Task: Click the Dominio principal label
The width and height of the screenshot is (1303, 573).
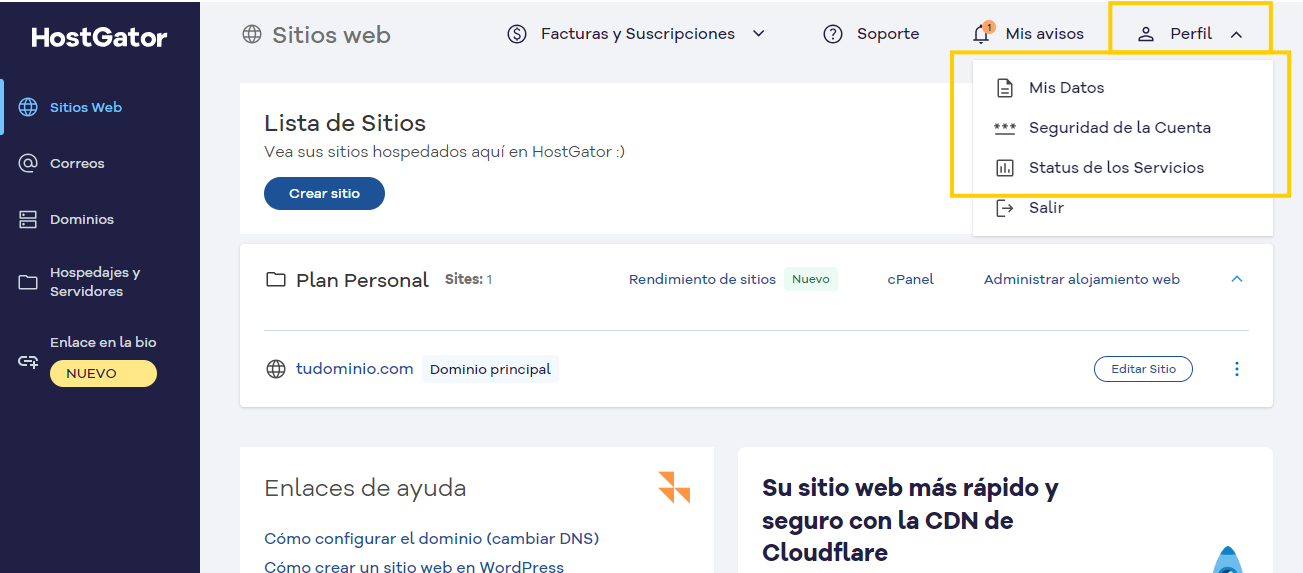Action: pyautogui.click(x=490, y=369)
